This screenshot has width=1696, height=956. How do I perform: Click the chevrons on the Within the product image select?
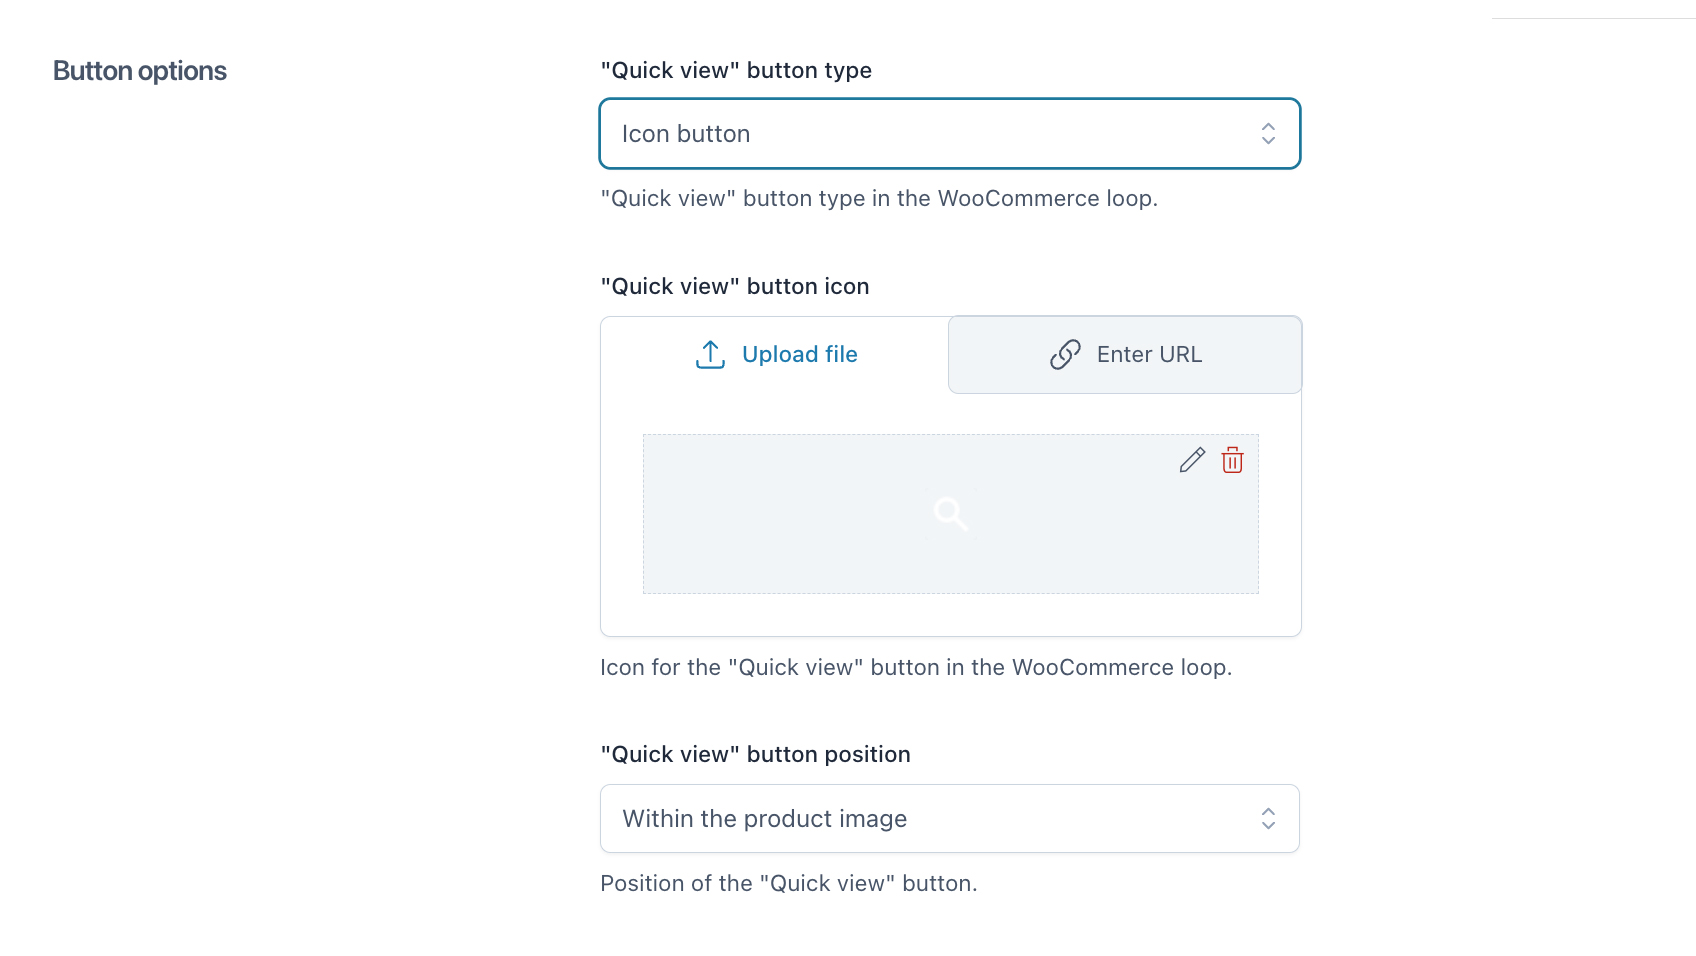click(x=1268, y=819)
